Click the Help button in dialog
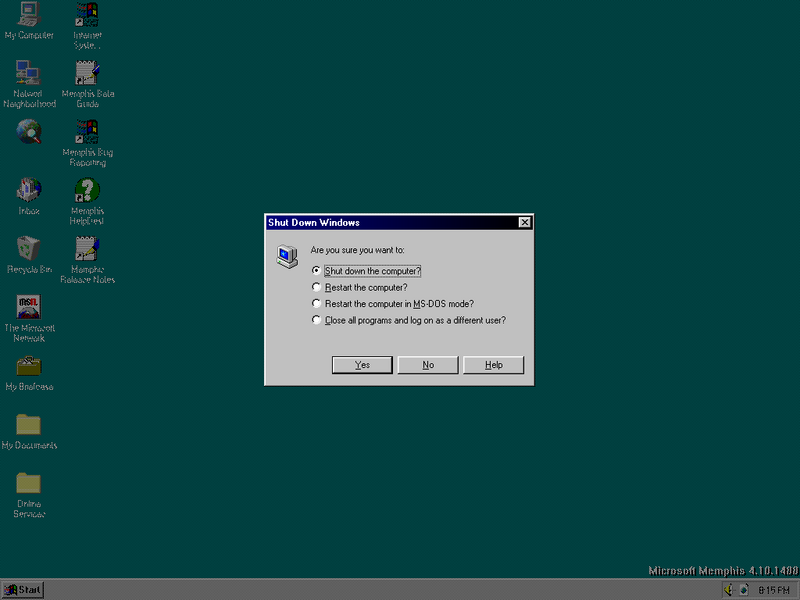The image size is (800, 600). pyautogui.click(x=493, y=365)
